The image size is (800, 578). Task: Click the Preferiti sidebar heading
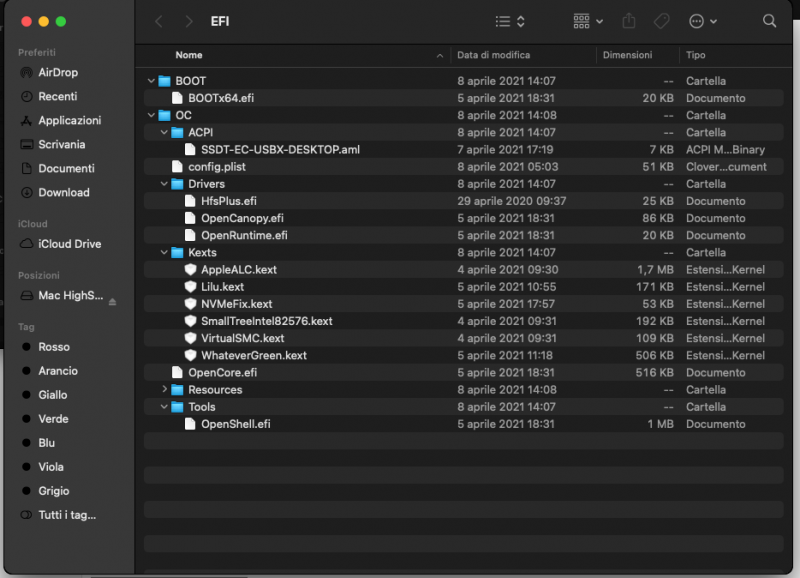pos(37,52)
